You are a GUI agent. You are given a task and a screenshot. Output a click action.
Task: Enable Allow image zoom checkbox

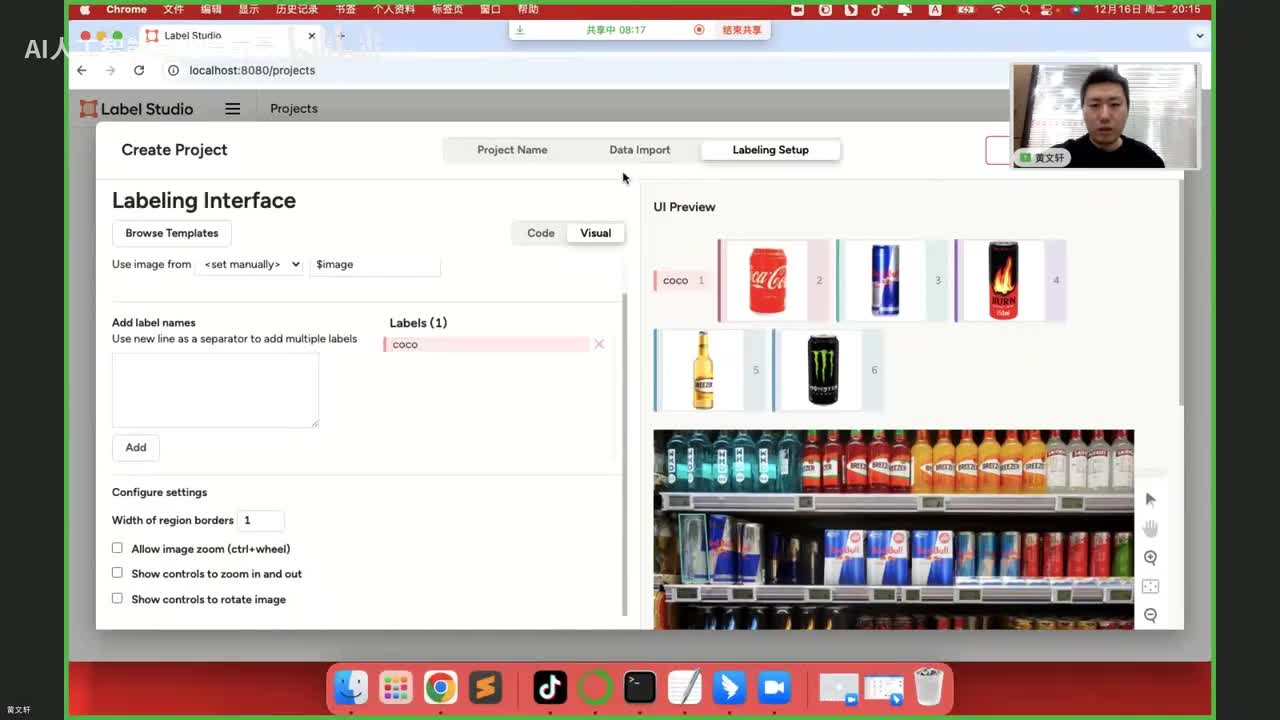tap(117, 548)
